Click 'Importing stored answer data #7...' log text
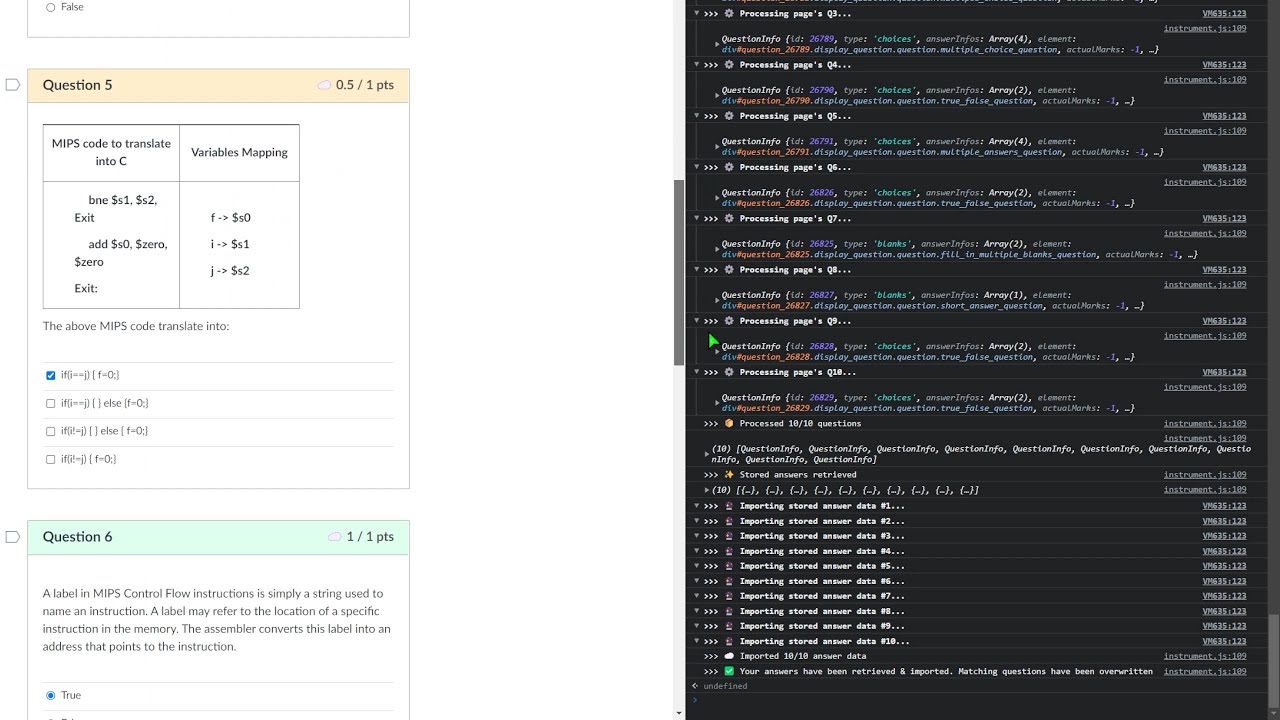Screen dimensions: 1280x720 [822, 596]
